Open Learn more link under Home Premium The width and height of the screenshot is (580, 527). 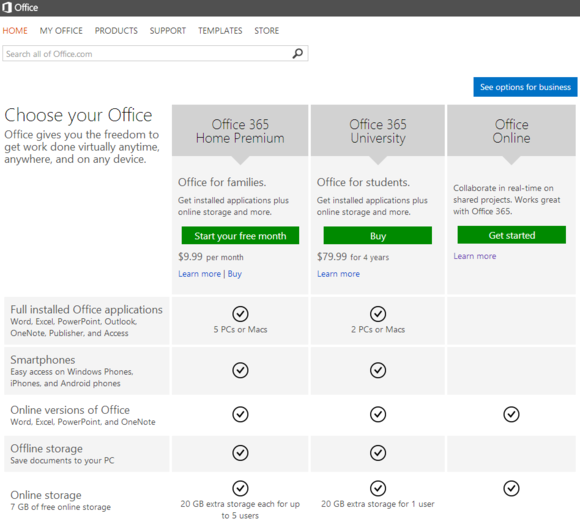199,274
